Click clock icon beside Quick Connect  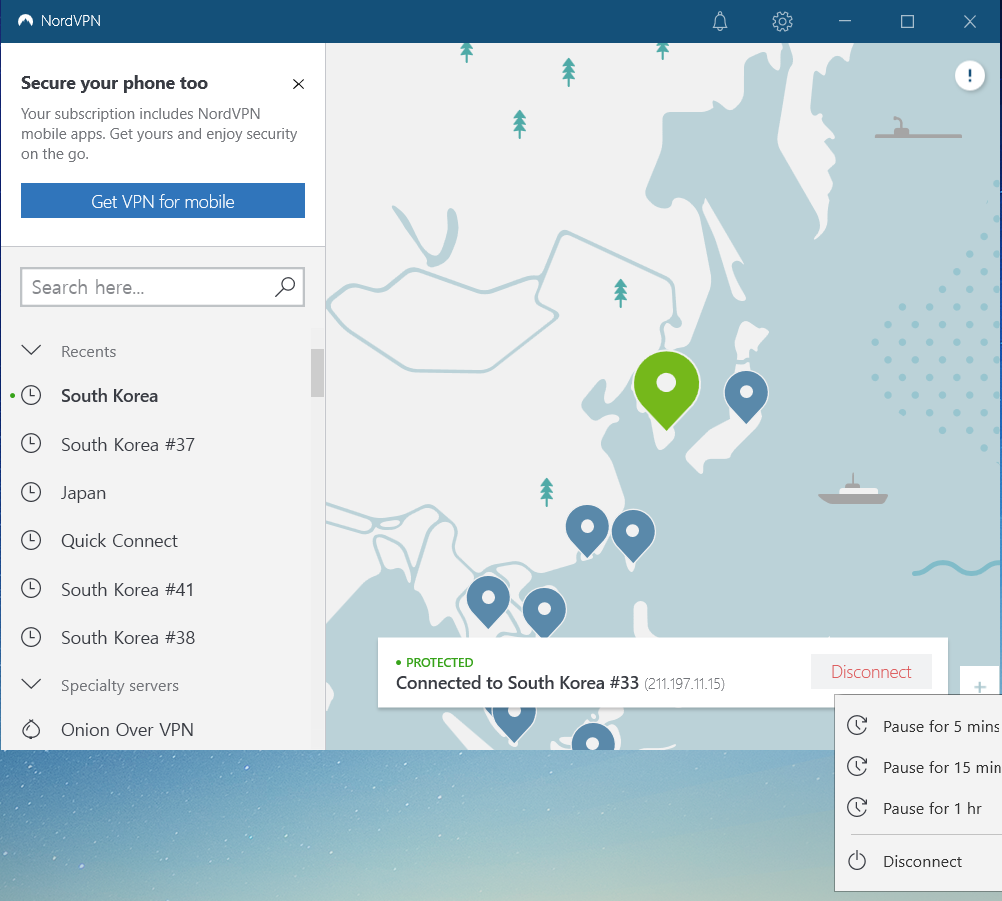coord(31,540)
